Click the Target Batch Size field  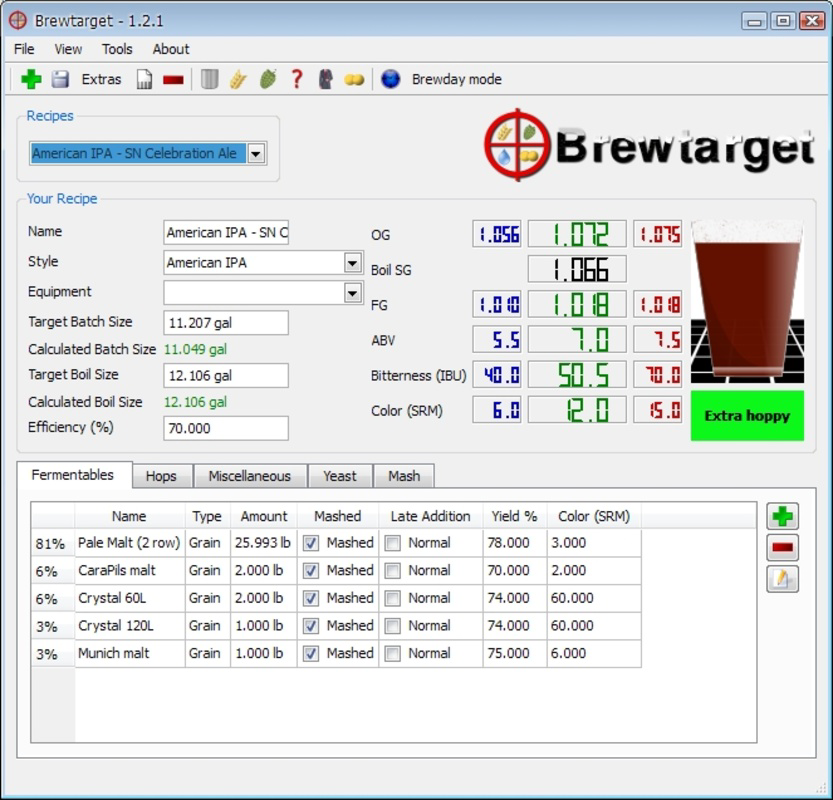coord(226,323)
